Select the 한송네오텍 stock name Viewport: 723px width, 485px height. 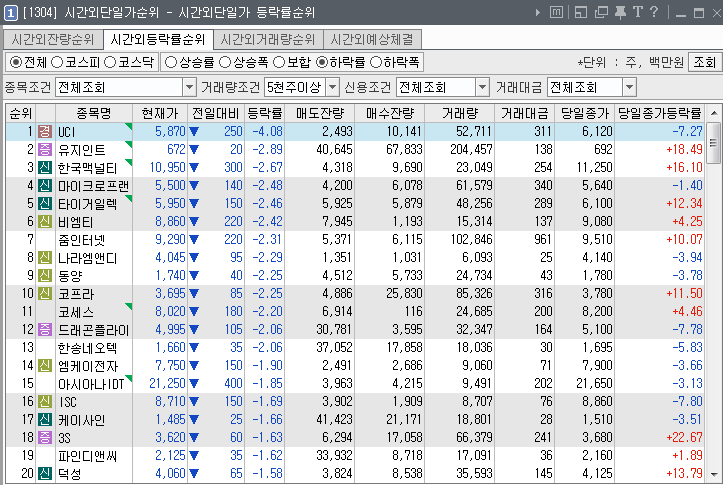coord(87,348)
